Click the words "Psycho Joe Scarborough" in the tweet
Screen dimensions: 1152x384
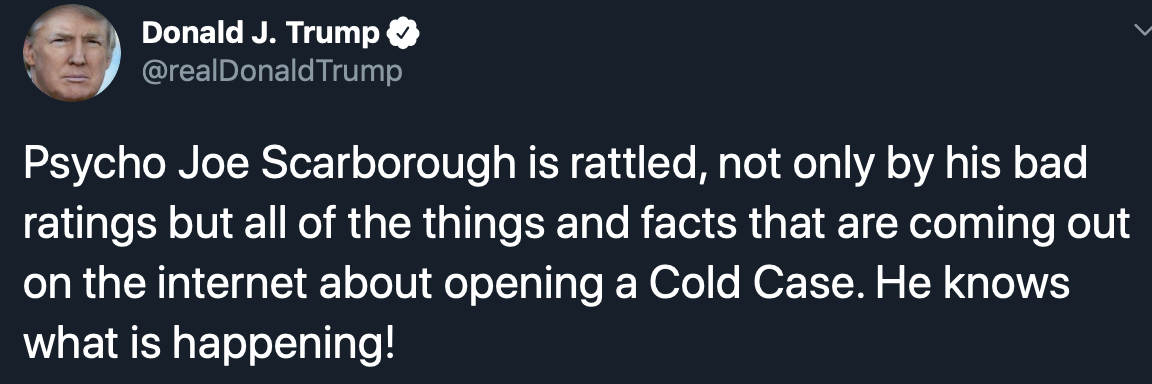(271, 164)
